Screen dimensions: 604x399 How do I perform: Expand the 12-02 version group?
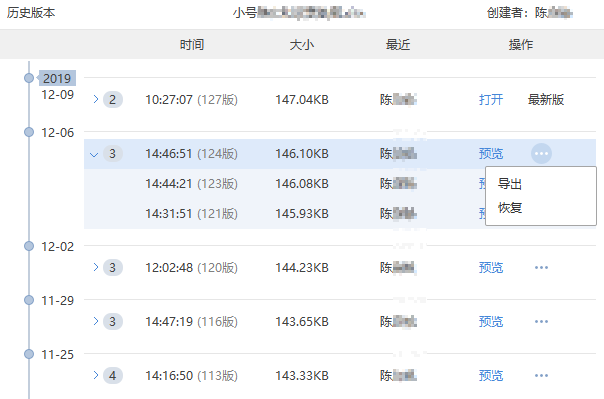pos(96,267)
